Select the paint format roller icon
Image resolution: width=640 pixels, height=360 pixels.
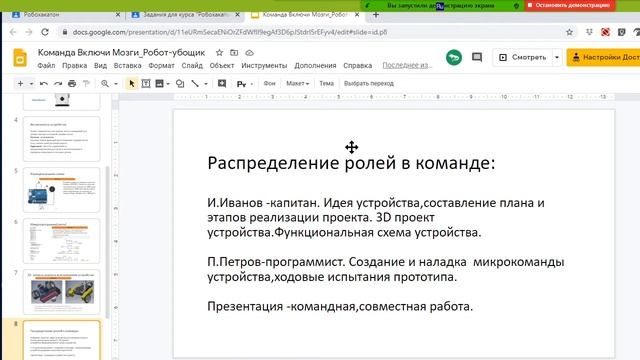click(86, 84)
